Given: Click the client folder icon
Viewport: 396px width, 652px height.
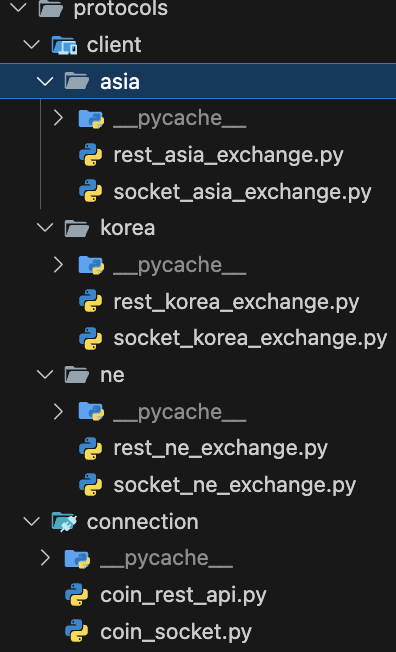Looking at the screenshot, I should click(64, 44).
